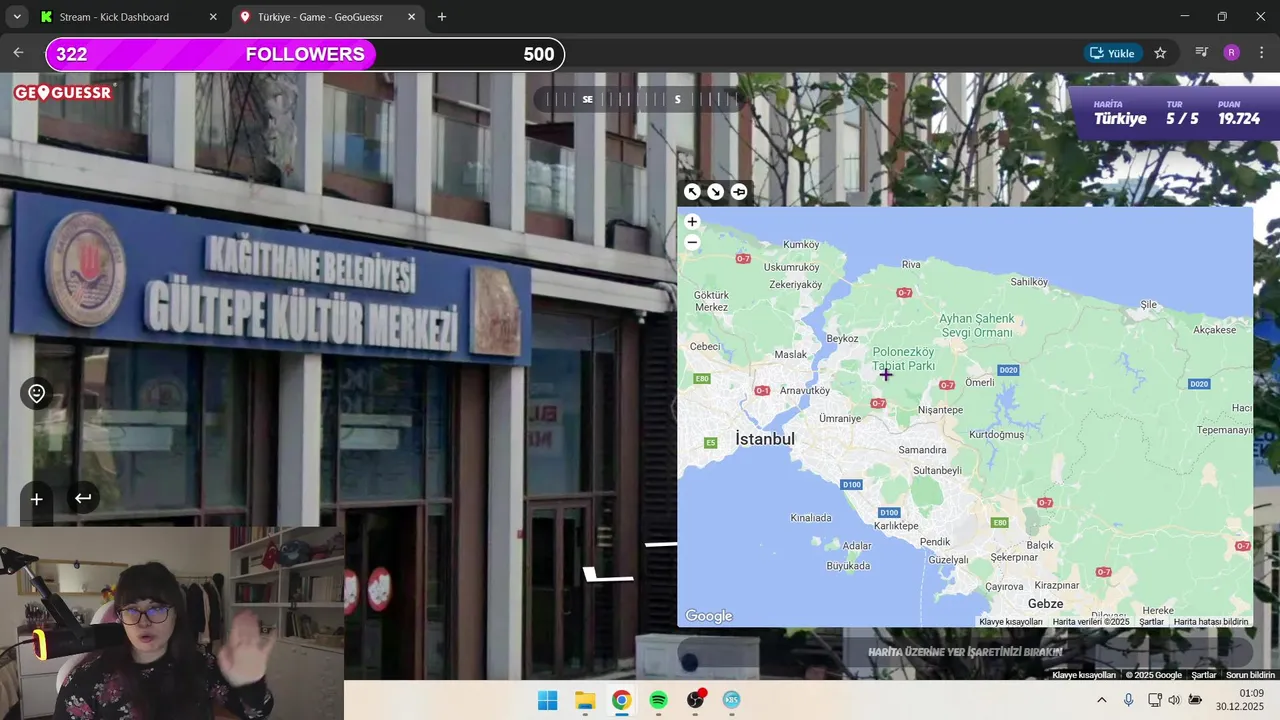
Task: Click the Pendik label on the map
Action: (935, 542)
